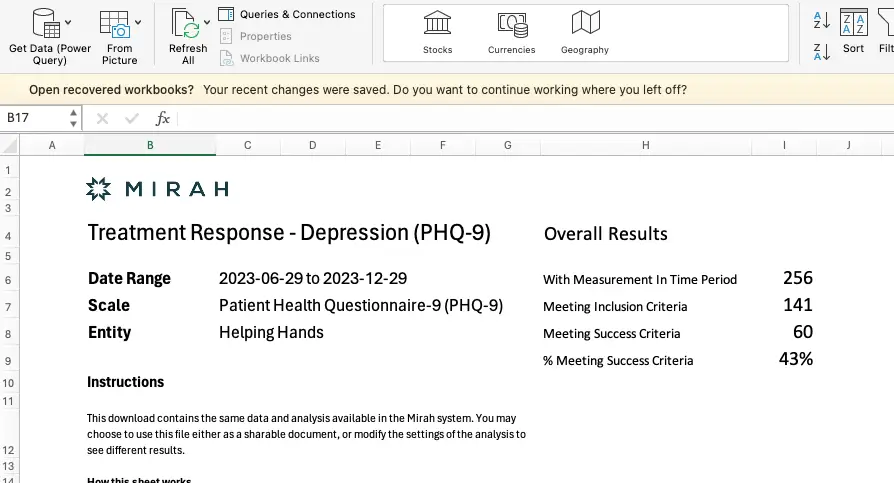Viewport: 894px width, 483px height.
Task: Click 'Treatment Response - Depression (PHQ-9)' title
Action: coord(289,233)
